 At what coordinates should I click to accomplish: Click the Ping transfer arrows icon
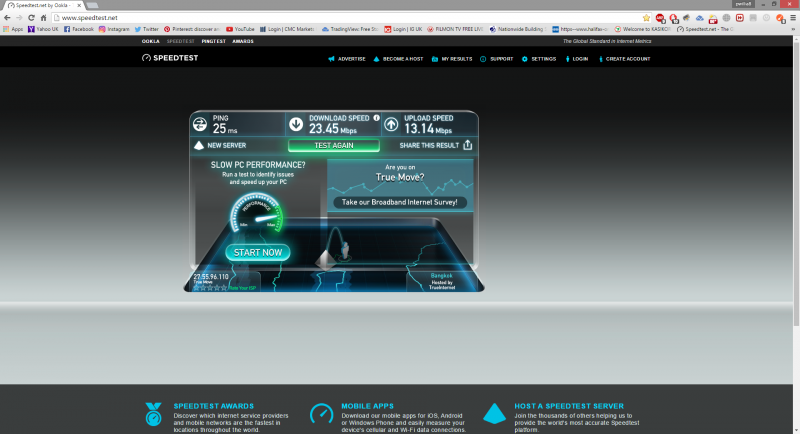[200, 124]
